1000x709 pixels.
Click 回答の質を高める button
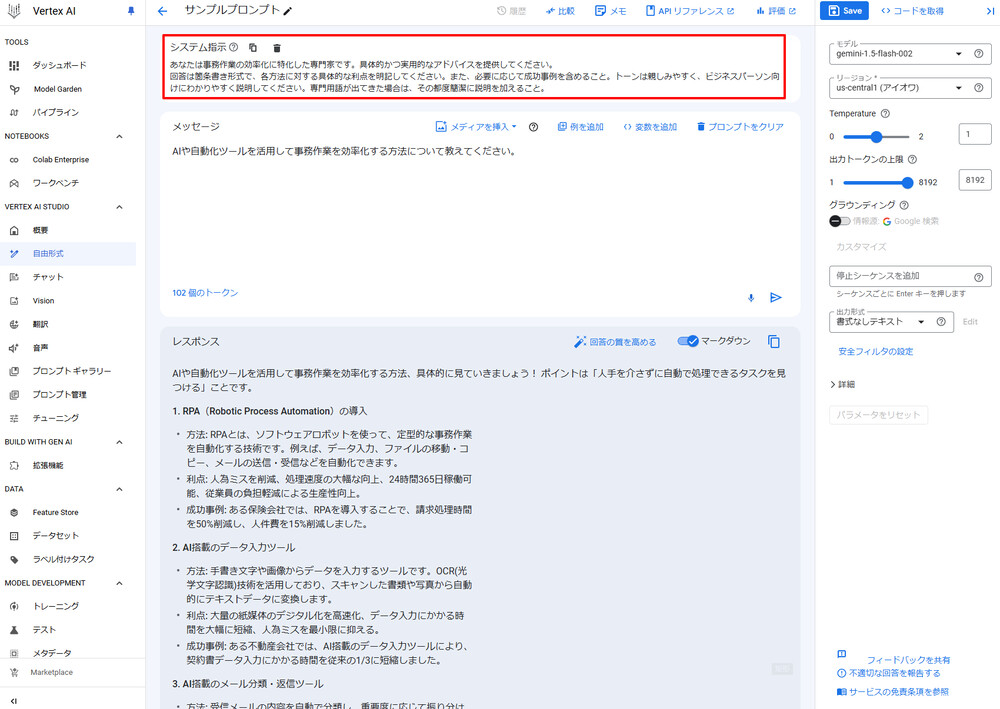[x=615, y=342]
